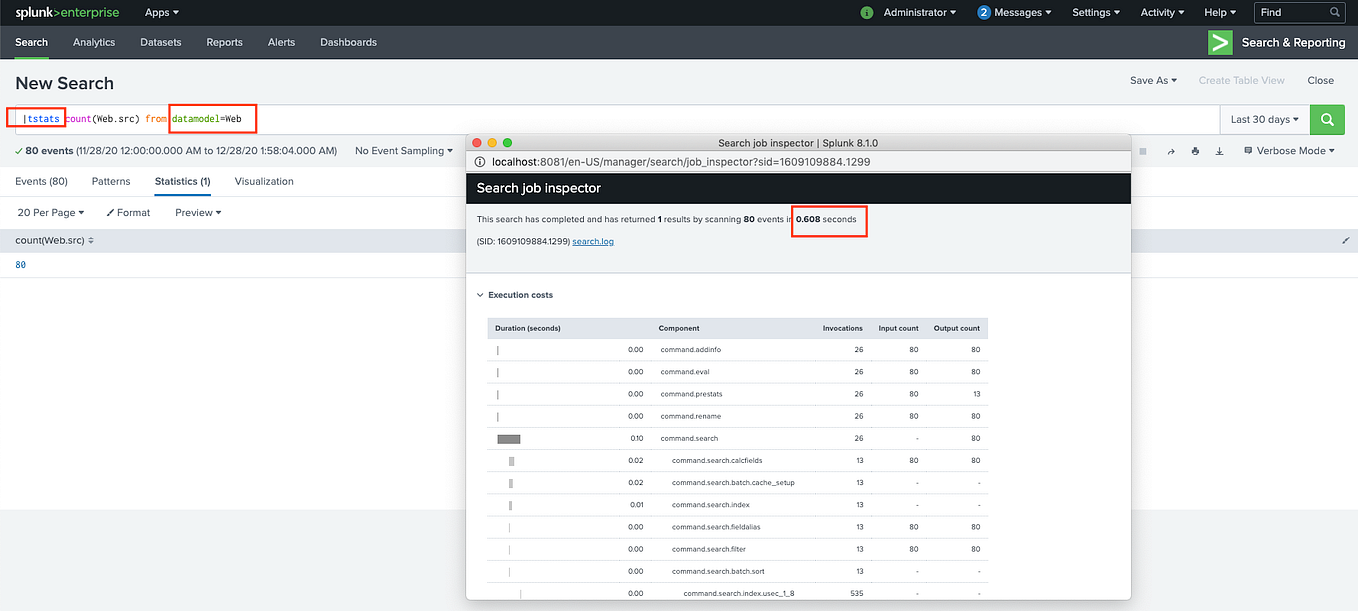Open the No Event Sampling dropdown
This screenshot has width=1358, height=611.
pos(403,150)
